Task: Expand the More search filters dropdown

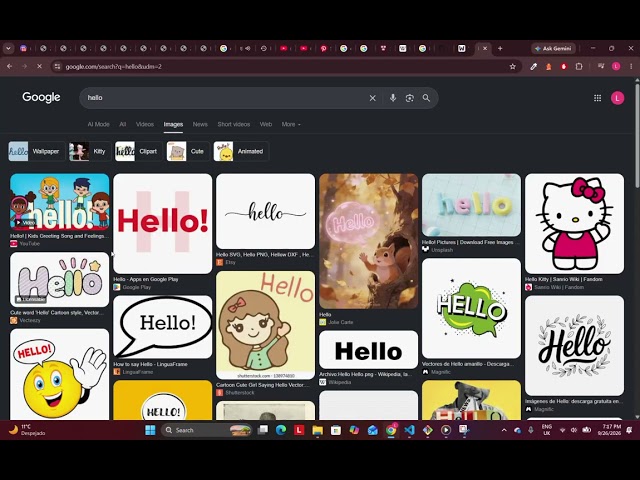Action: [x=291, y=124]
